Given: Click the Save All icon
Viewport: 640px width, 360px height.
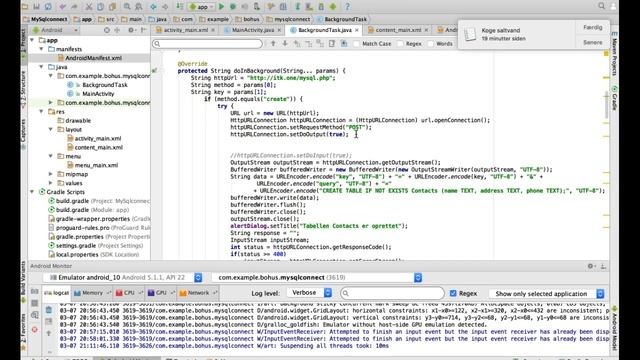Looking at the screenshot, I should [36, 7].
